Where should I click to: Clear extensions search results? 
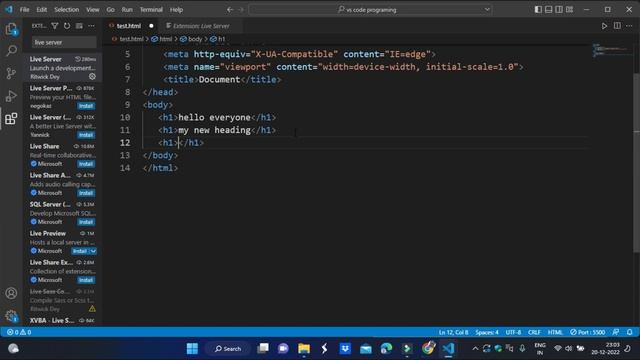[x=79, y=26]
